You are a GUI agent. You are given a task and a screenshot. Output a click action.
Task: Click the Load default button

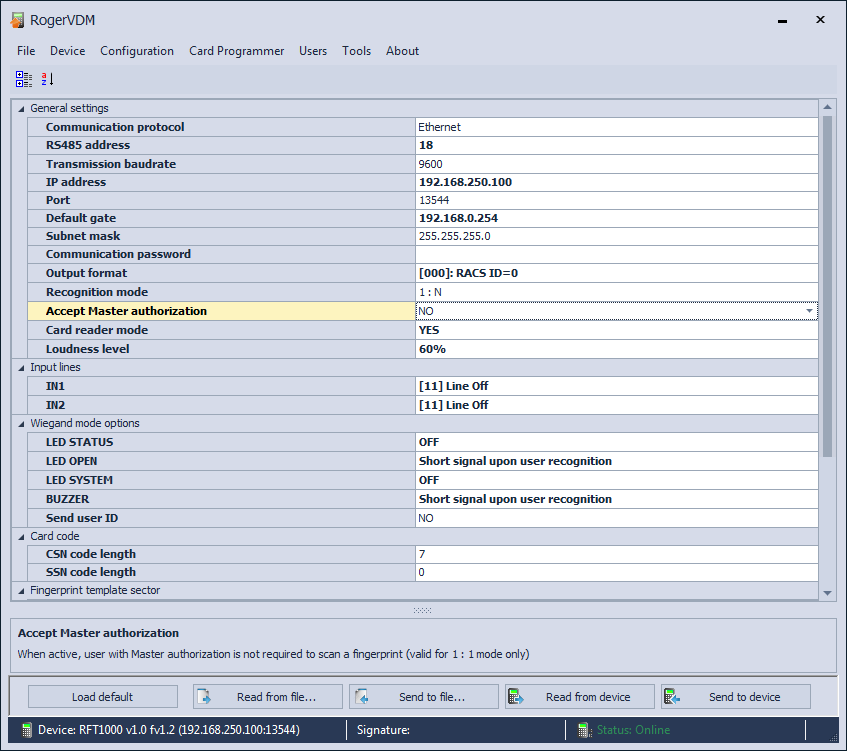click(x=103, y=697)
